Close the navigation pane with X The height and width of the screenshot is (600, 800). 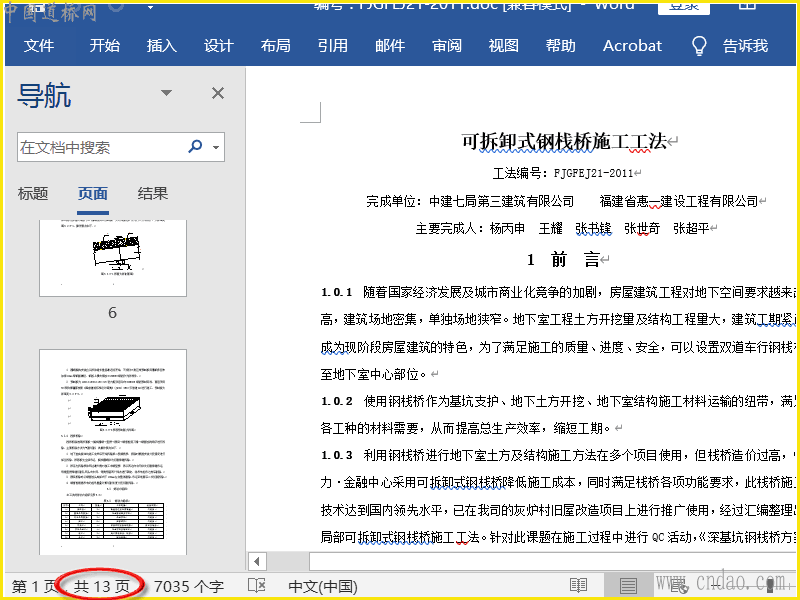[x=218, y=94]
